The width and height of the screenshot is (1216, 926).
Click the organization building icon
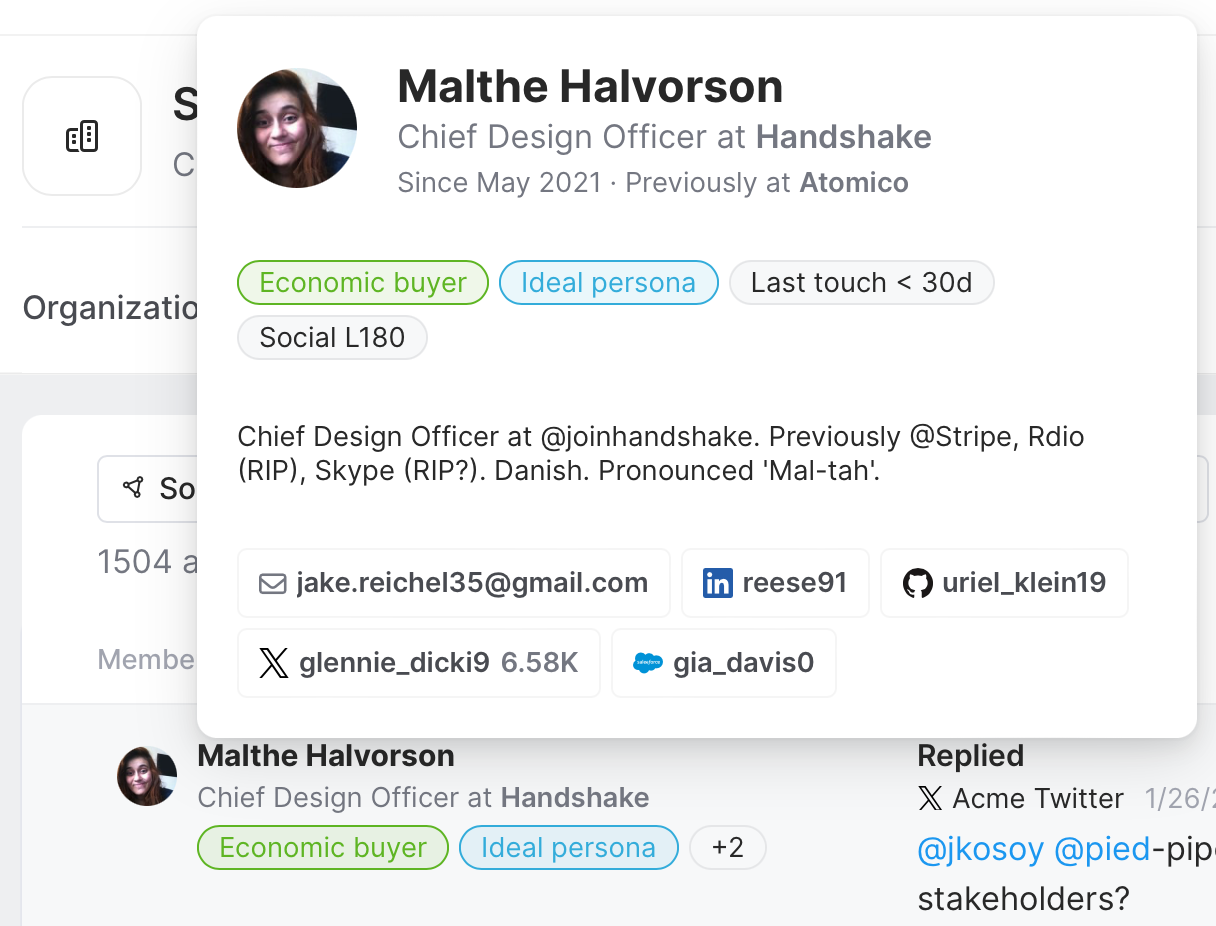tap(82, 136)
